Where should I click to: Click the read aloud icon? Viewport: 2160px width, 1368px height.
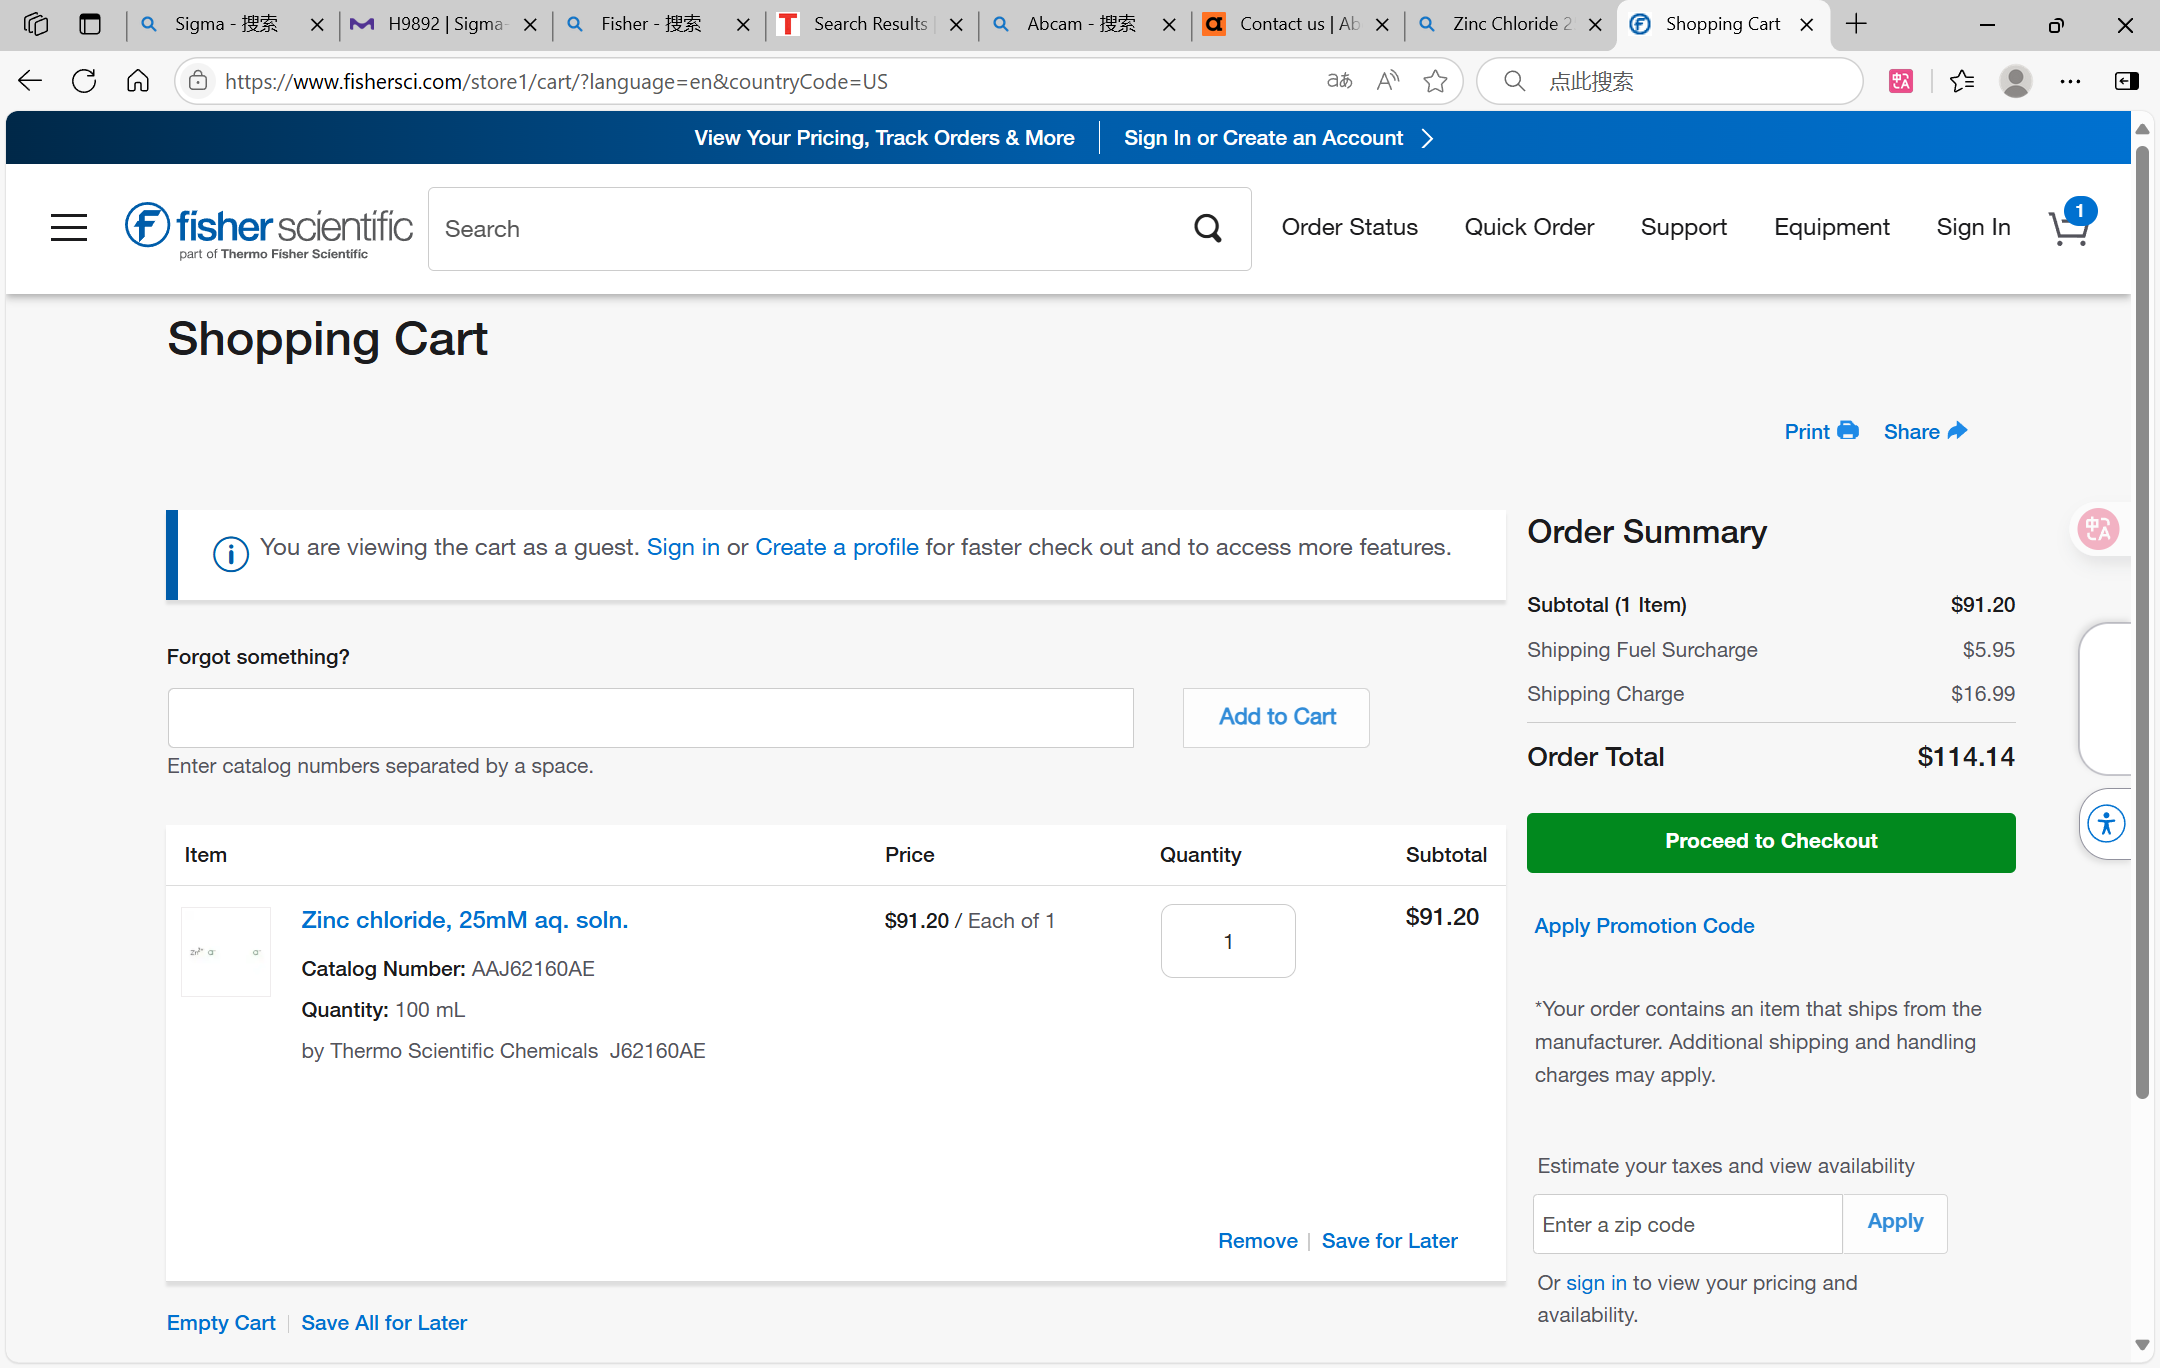pyautogui.click(x=1387, y=81)
